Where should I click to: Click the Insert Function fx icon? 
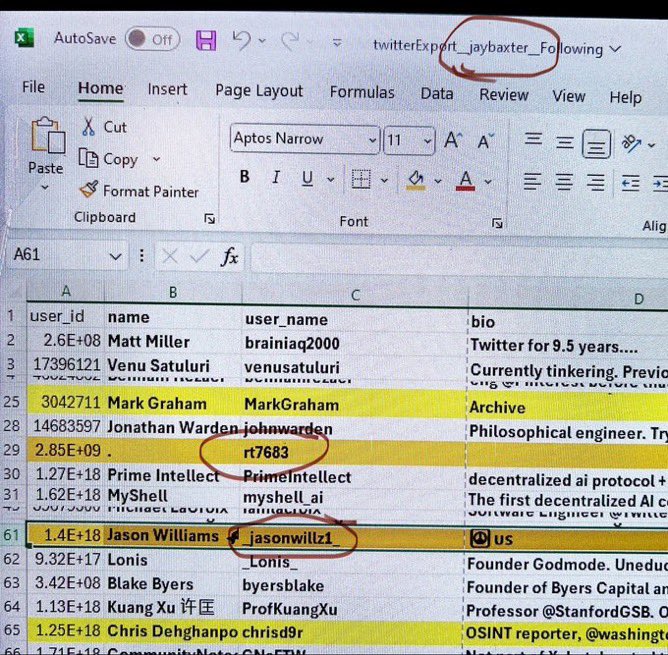229,257
